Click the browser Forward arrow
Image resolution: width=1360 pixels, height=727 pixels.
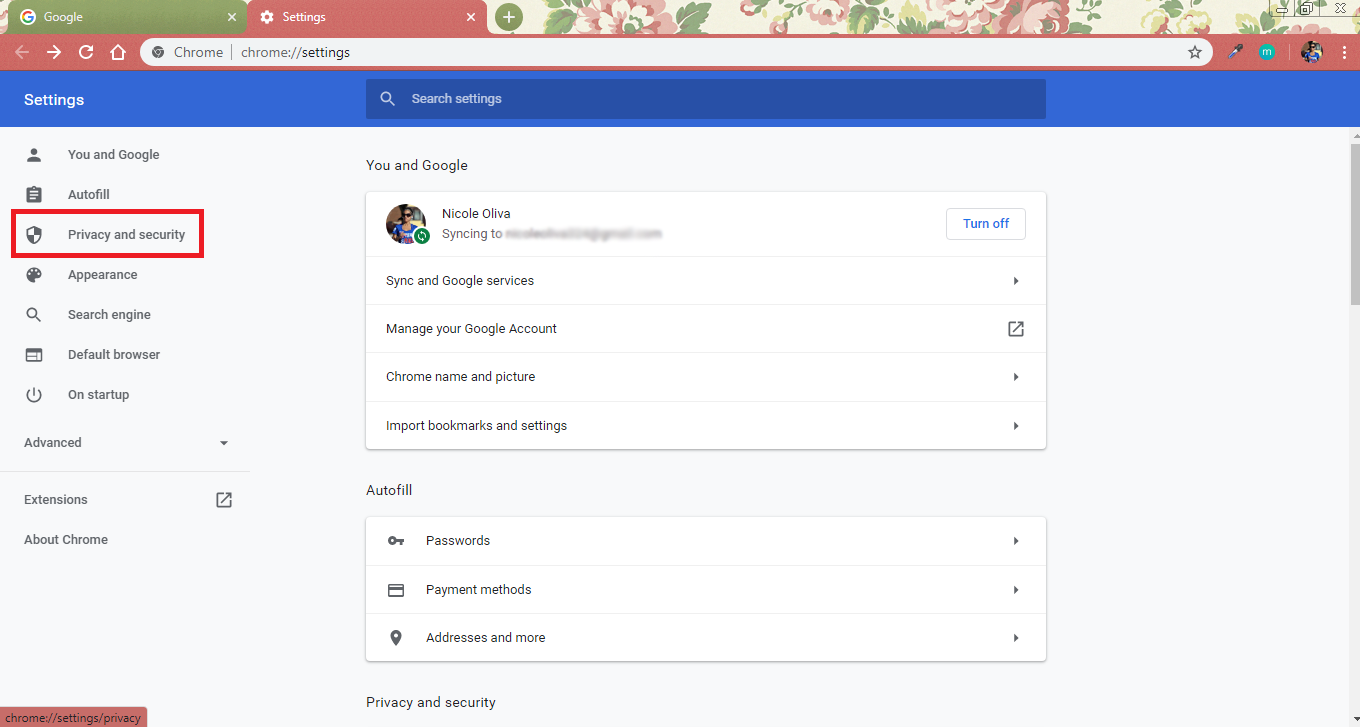pos(54,52)
